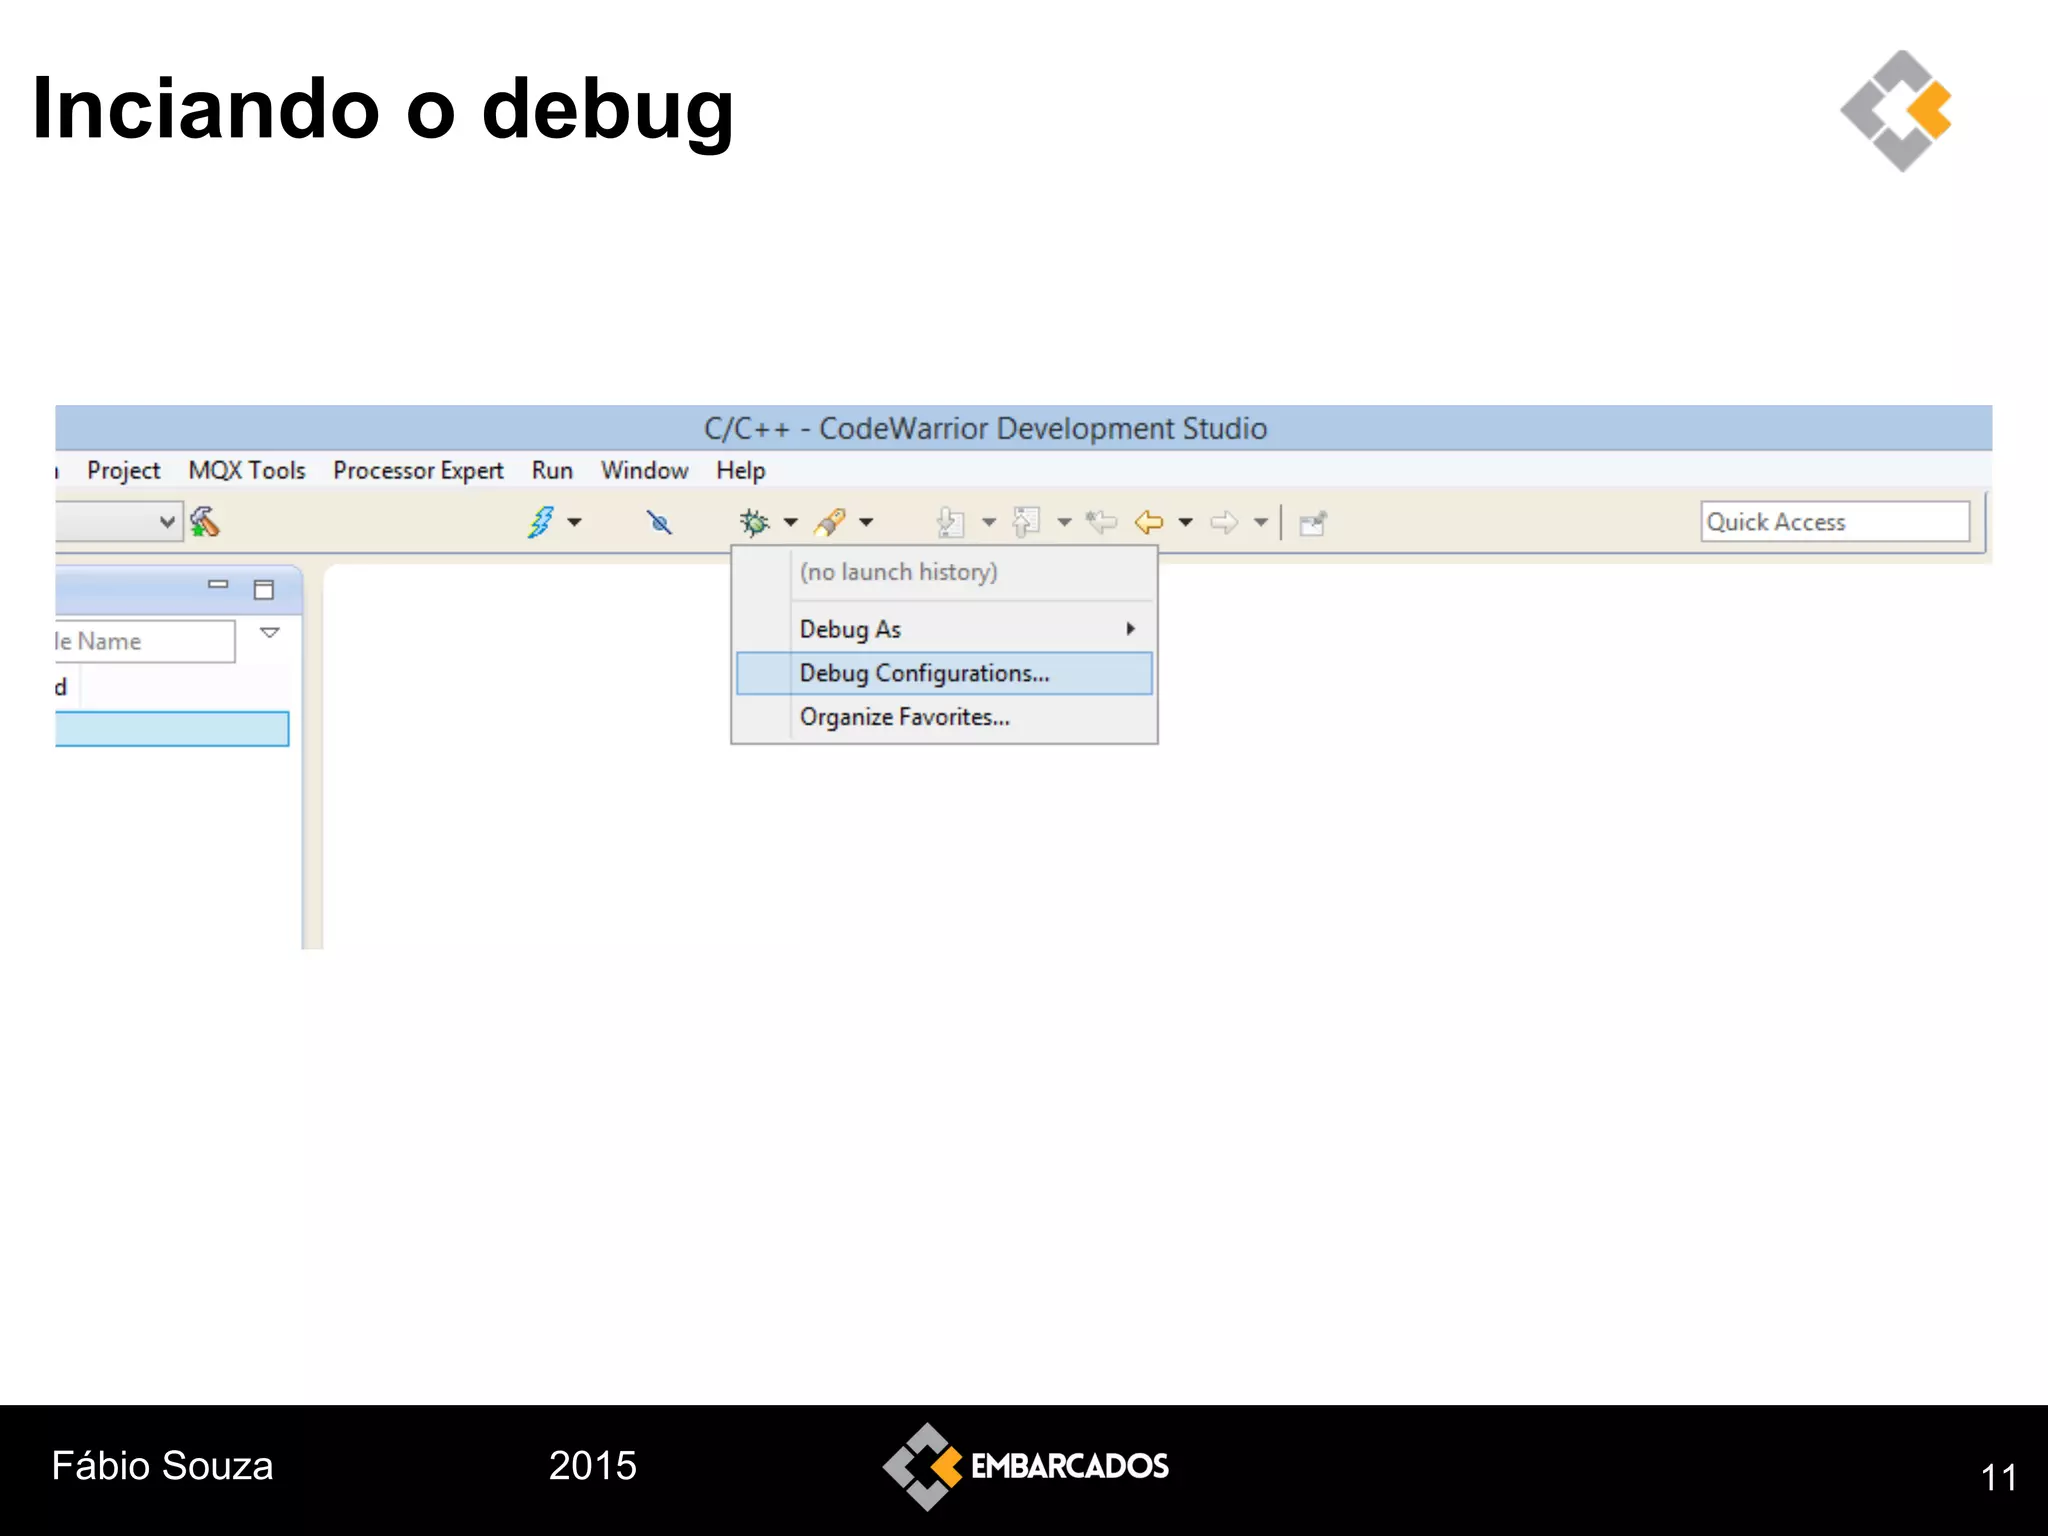Click the Quick Access field
The width and height of the screenshot is (2048, 1536).
(x=1835, y=522)
